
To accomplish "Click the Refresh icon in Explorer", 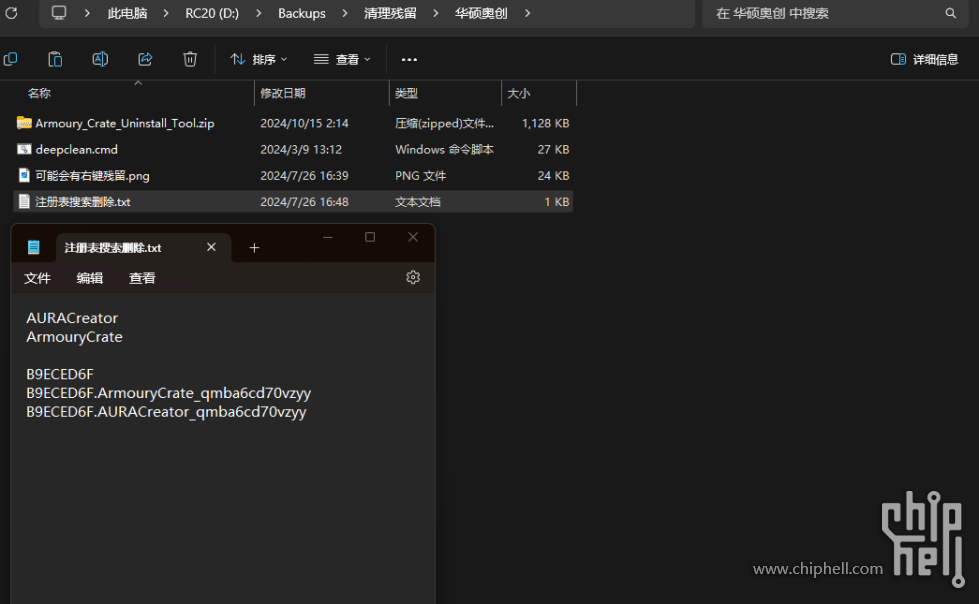I will [x=11, y=12].
